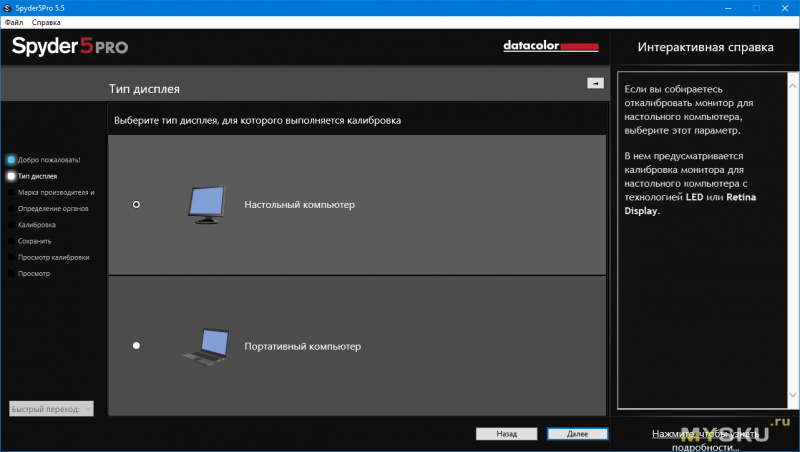Viewport: 800px width, 452px height.
Task: Minimize the Spyder5Pro window
Action: point(728,8)
